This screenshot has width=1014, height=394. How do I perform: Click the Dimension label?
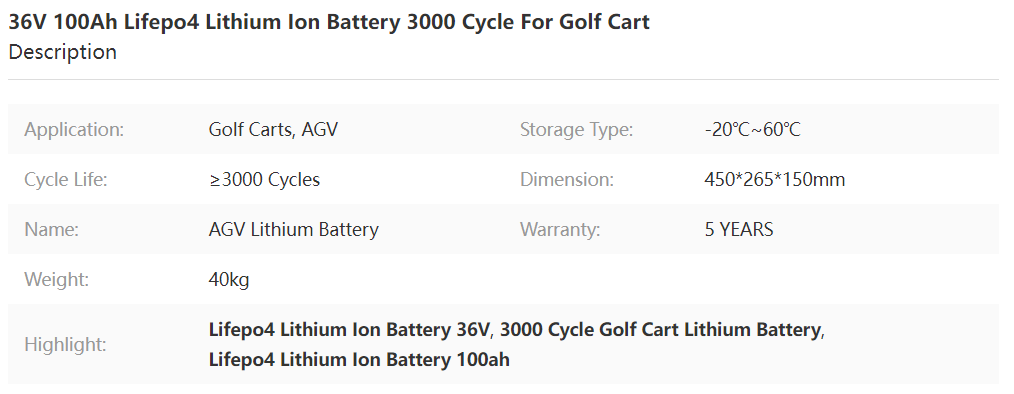pyautogui.click(x=566, y=179)
